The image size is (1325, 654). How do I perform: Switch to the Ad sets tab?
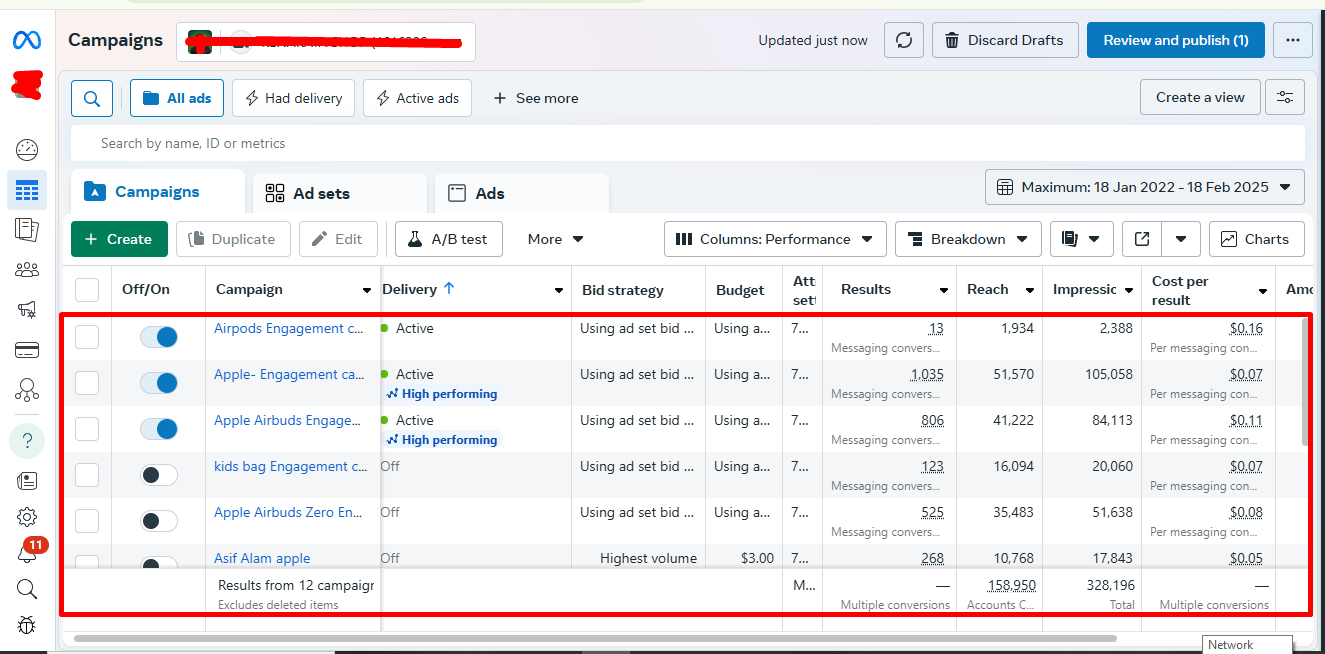click(x=320, y=194)
